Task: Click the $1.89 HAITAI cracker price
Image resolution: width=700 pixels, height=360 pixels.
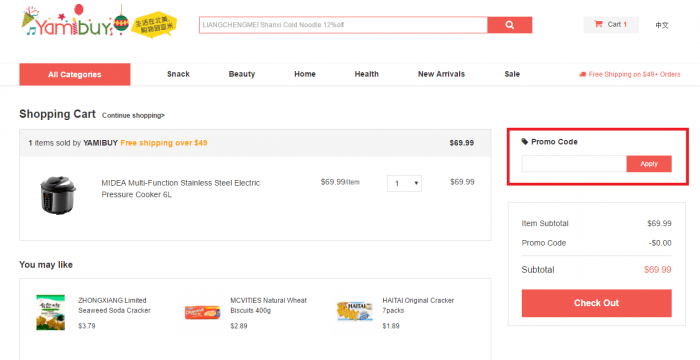Action: tap(391, 326)
